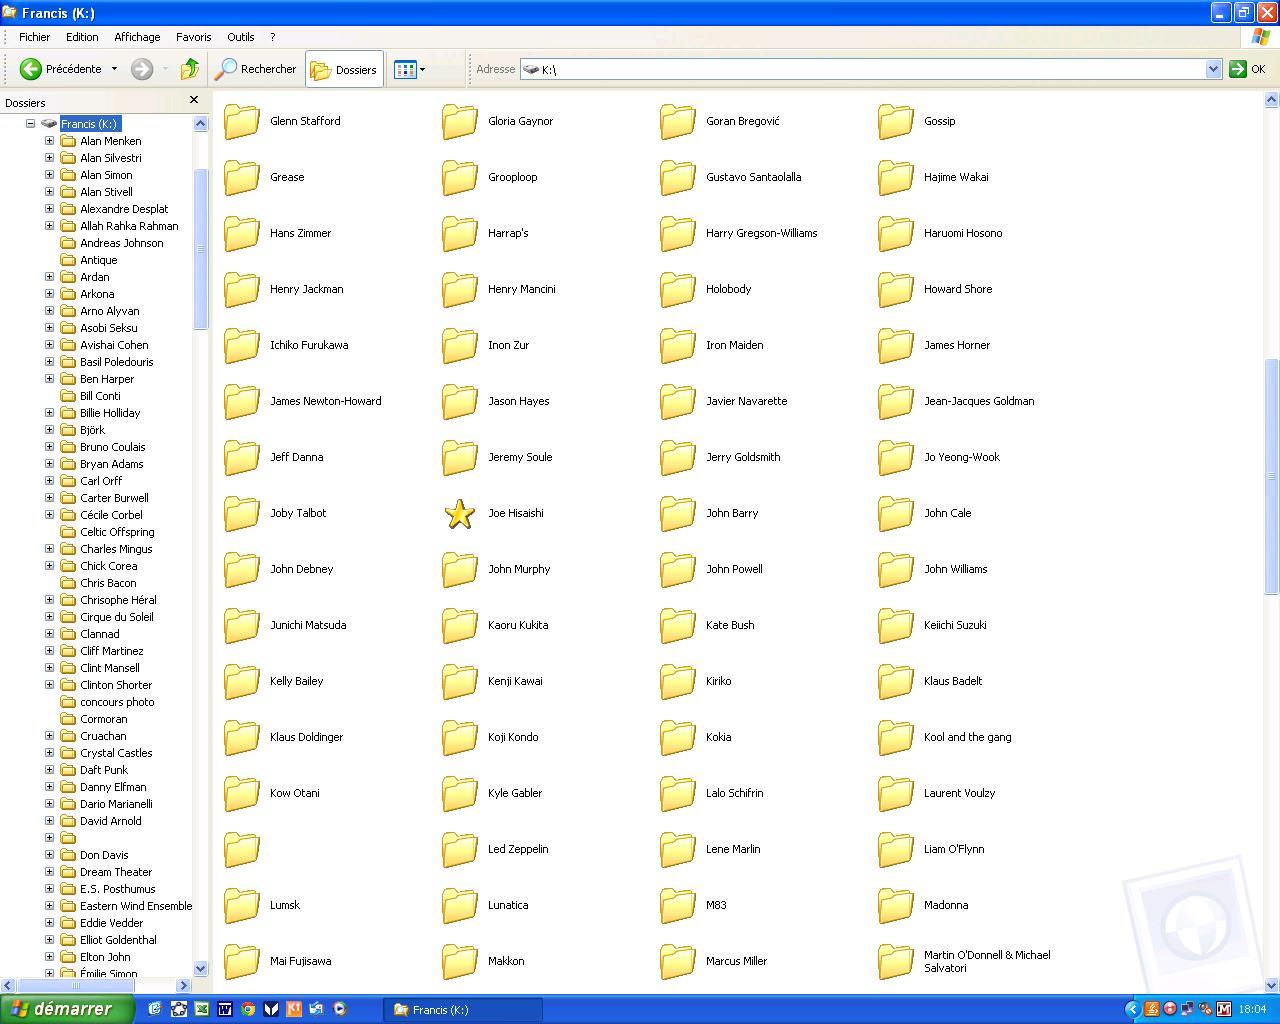This screenshot has width=1280, height=1024.
Task: Click the Précédente back arrow button
Action: click(x=61, y=69)
